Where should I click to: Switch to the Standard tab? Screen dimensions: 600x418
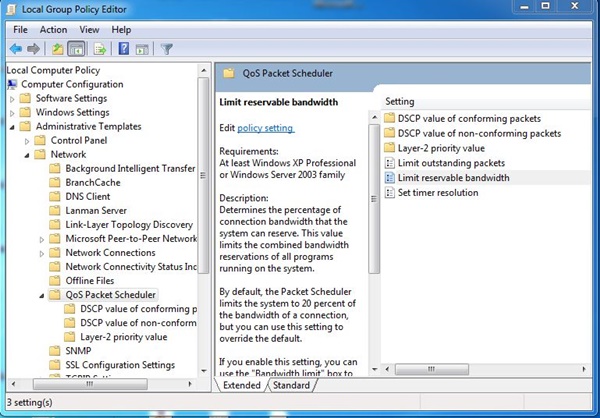click(x=291, y=385)
